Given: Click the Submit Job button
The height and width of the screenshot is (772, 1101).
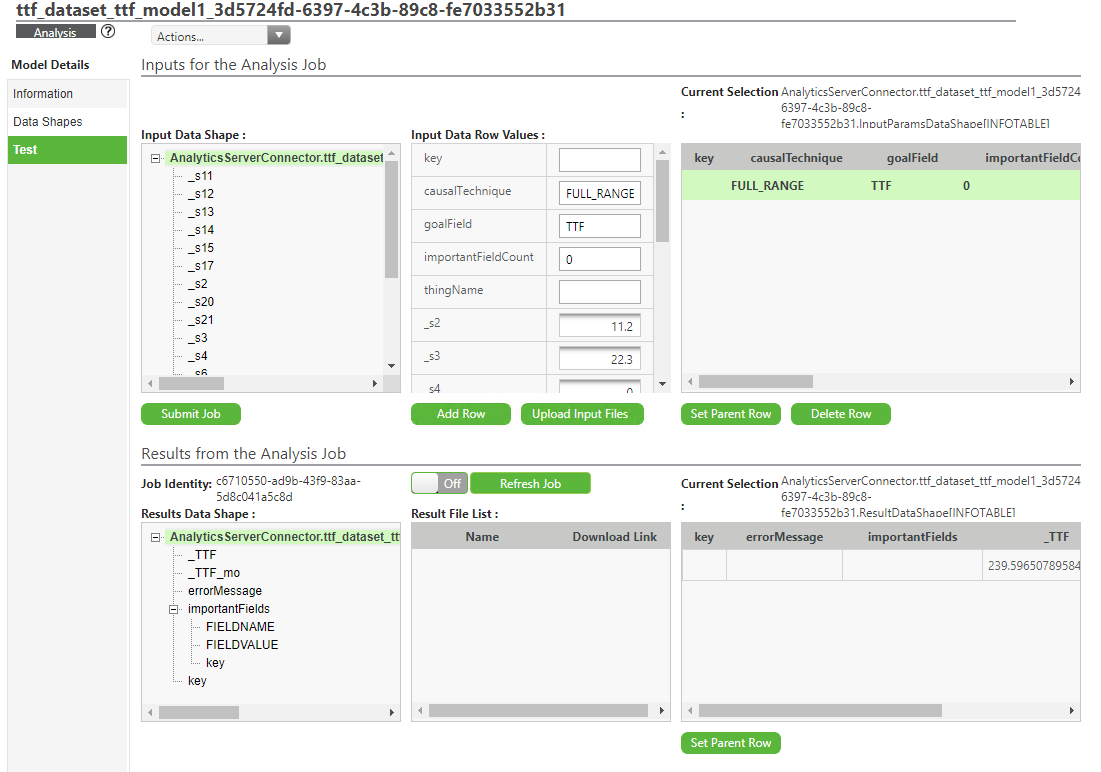Looking at the screenshot, I should pyautogui.click(x=190, y=413).
